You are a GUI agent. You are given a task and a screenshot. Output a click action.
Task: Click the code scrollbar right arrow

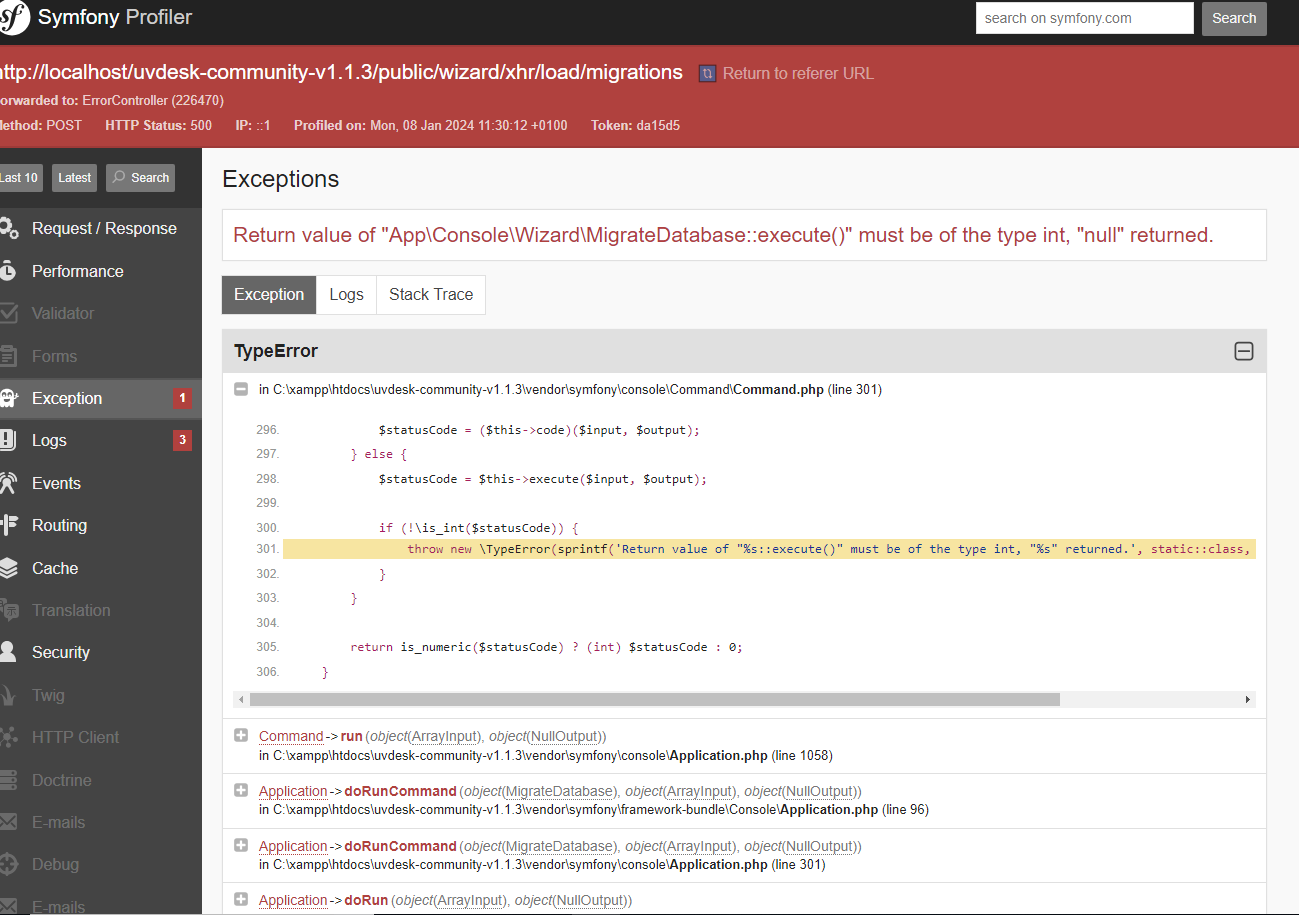point(1248,700)
